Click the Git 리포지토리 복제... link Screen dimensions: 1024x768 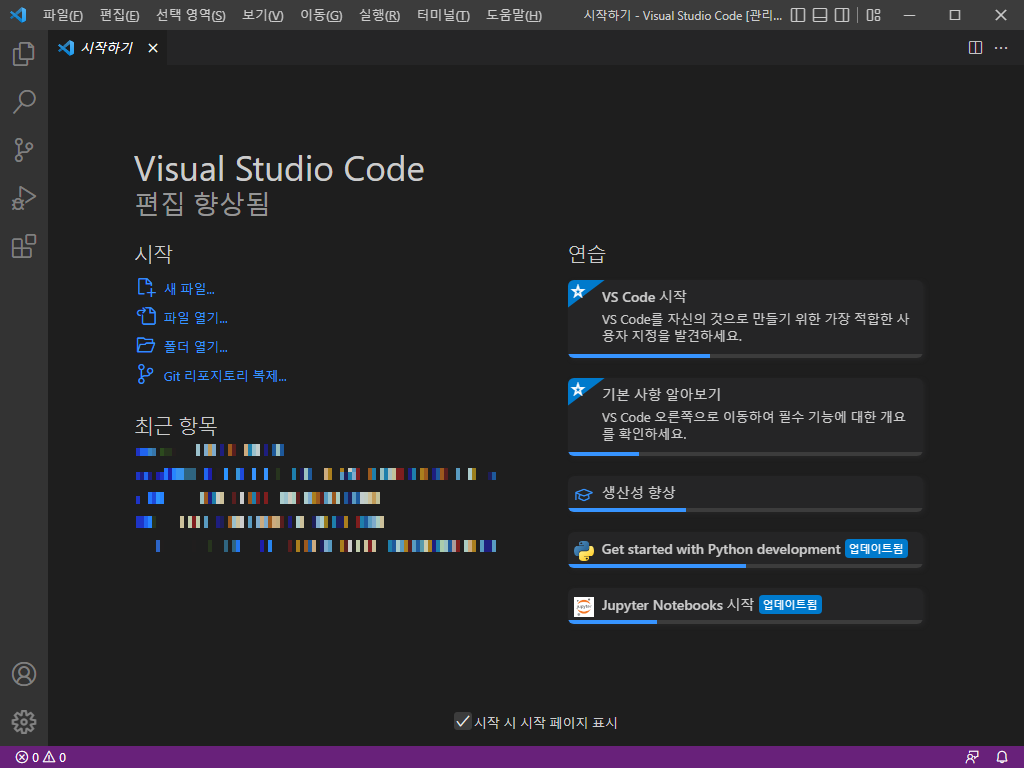pos(225,376)
